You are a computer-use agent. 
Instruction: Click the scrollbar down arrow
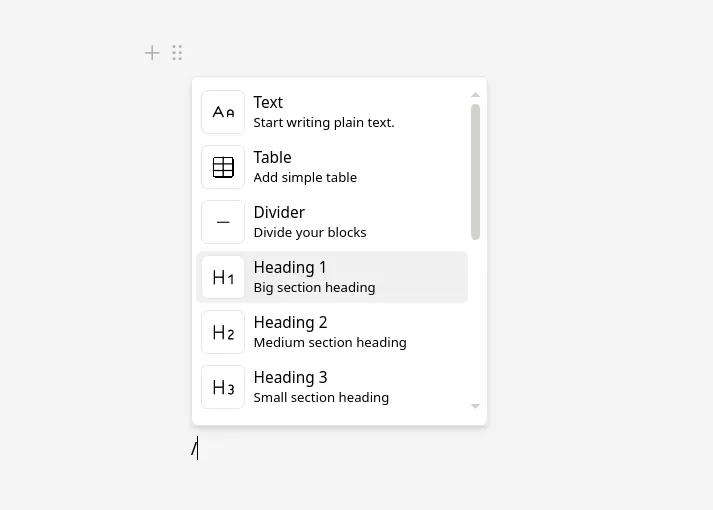(475, 406)
